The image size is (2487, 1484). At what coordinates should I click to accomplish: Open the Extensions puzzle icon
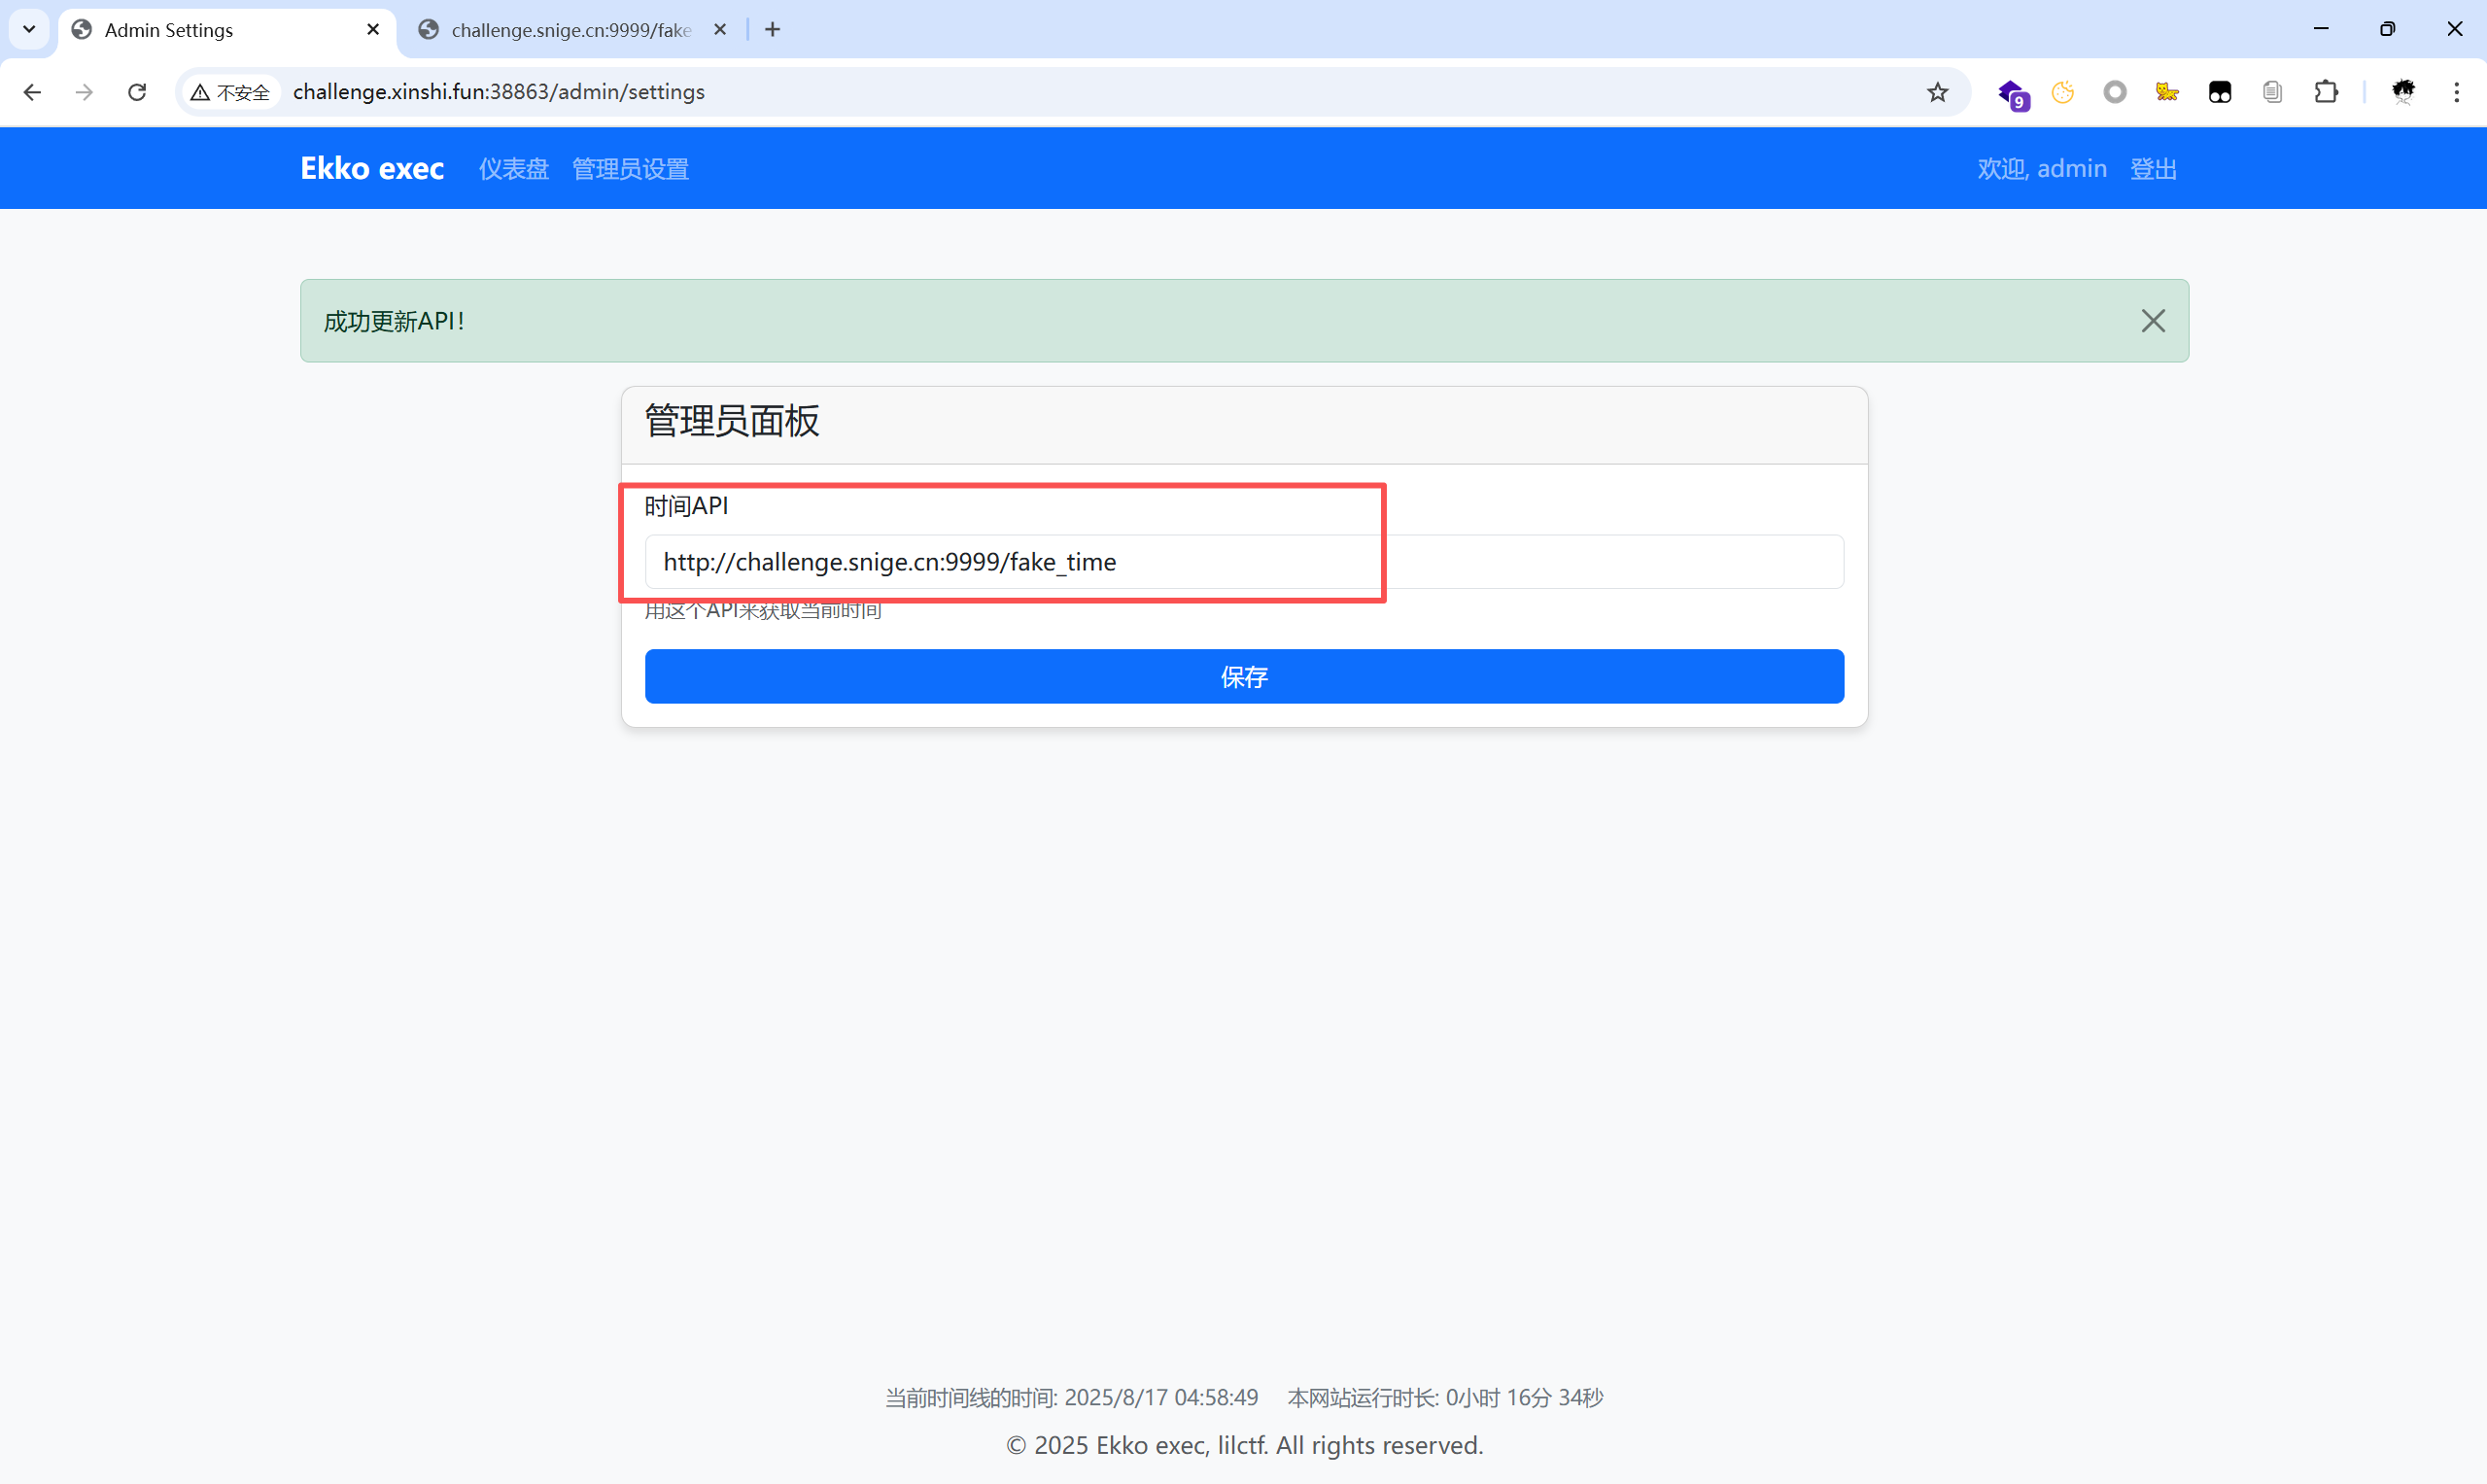2326,92
